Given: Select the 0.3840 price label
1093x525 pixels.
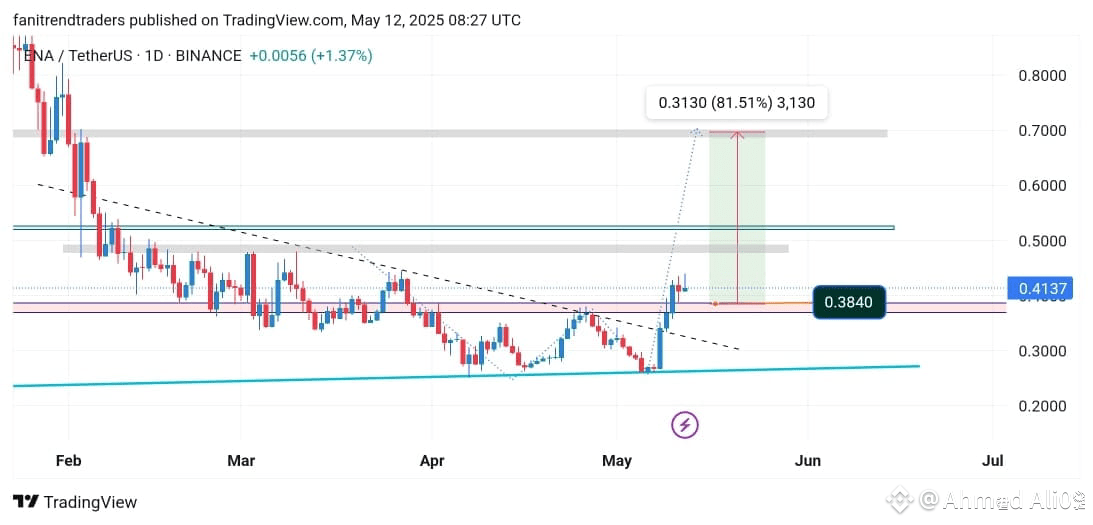Looking at the screenshot, I should (x=848, y=303).
